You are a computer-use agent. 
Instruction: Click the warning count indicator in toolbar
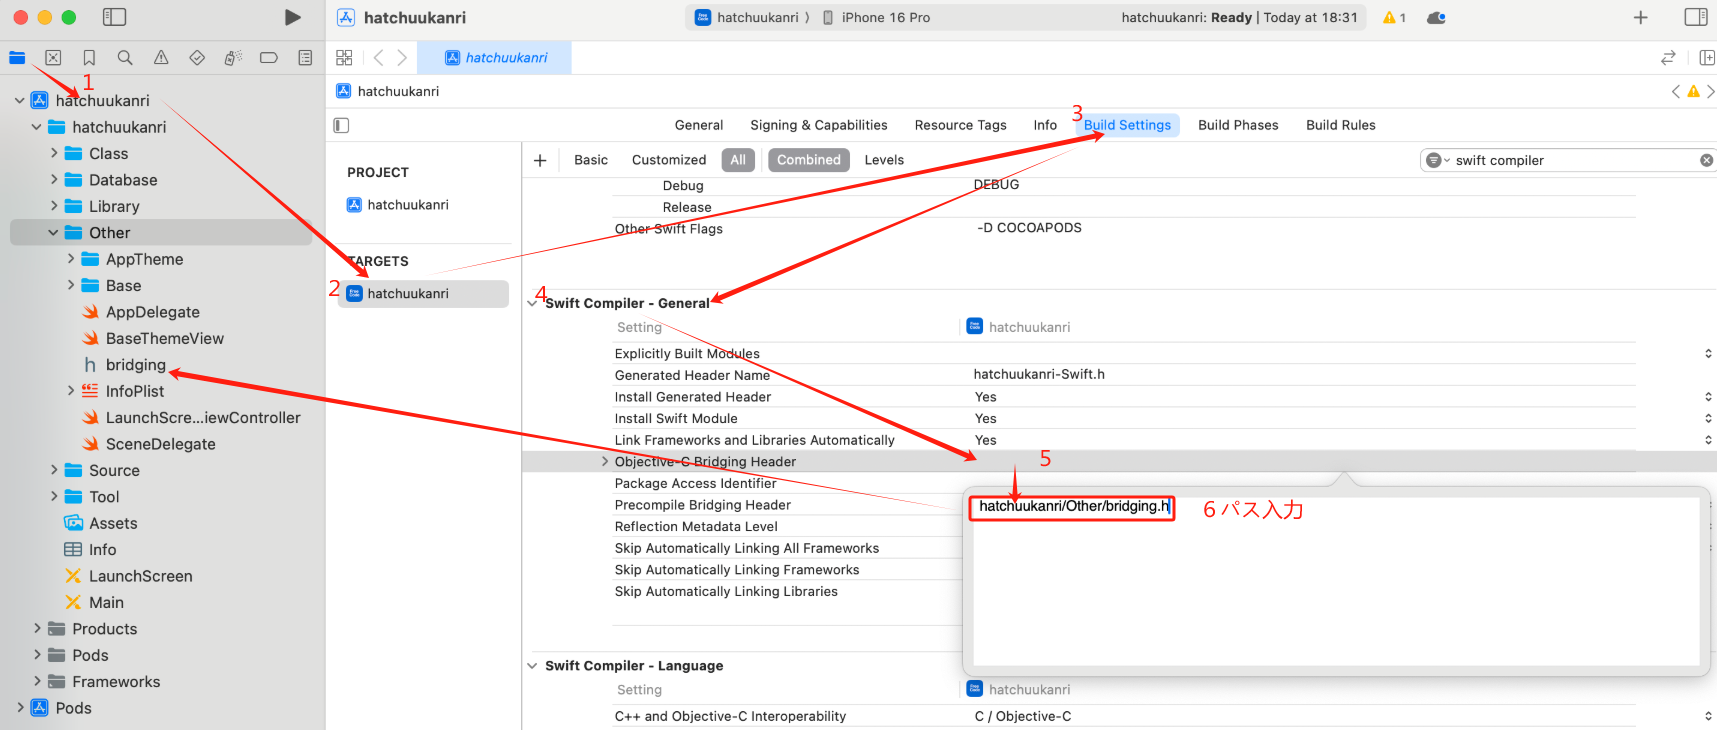pyautogui.click(x=1394, y=17)
